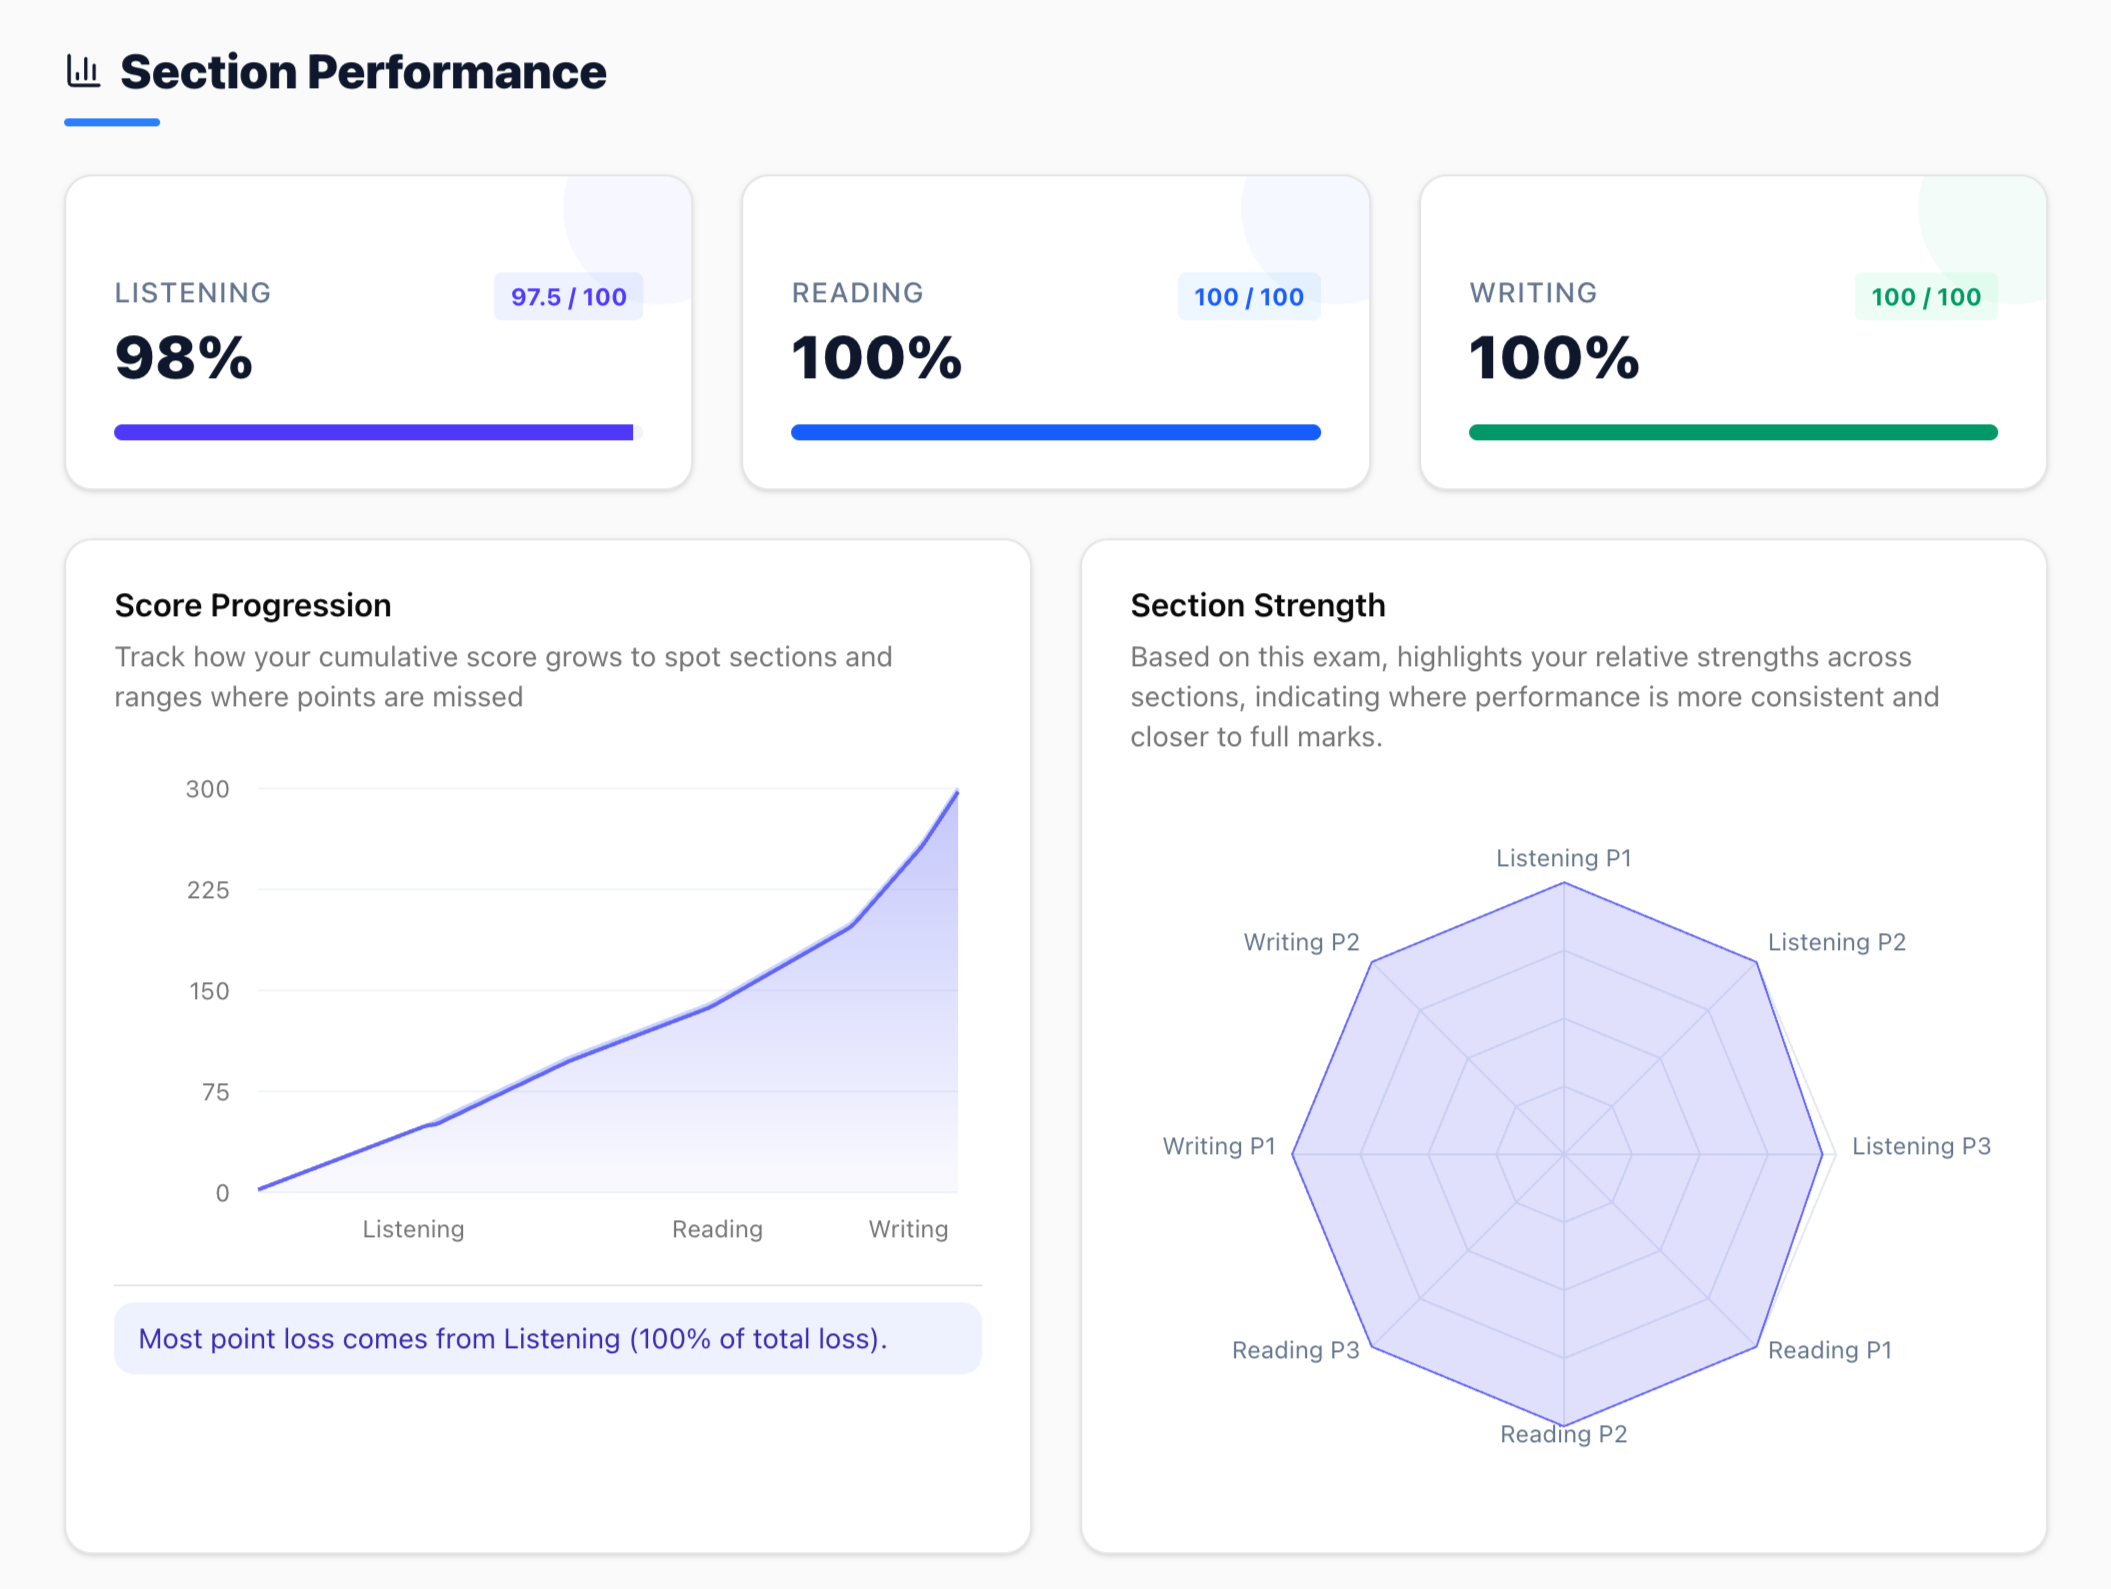Screen dimensions: 2111x1589
Task: Toggle the Writing P2 radar axis
Action: [1301, 941]
